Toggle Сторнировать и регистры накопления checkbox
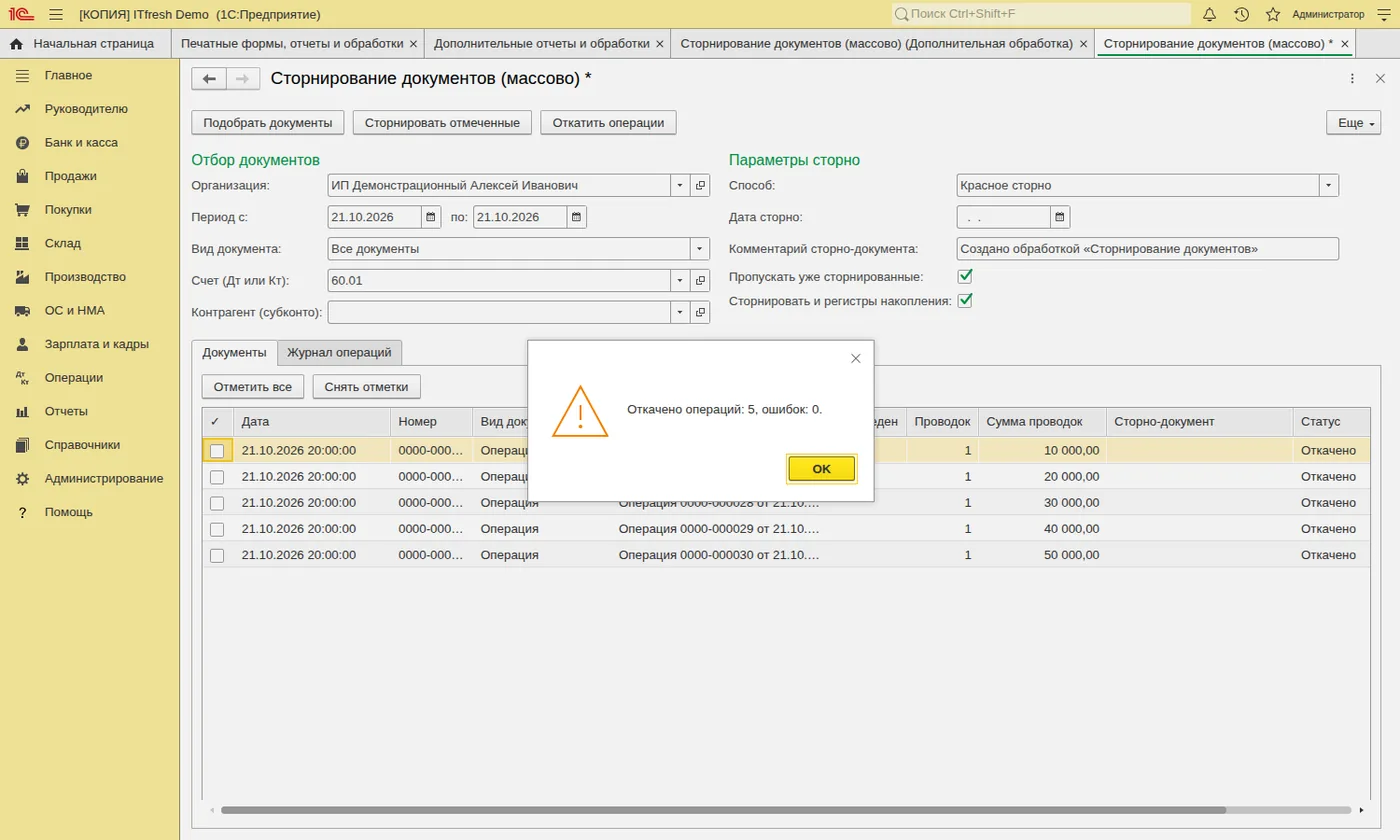The image size is (1400, 840). [x=965, y=300]
